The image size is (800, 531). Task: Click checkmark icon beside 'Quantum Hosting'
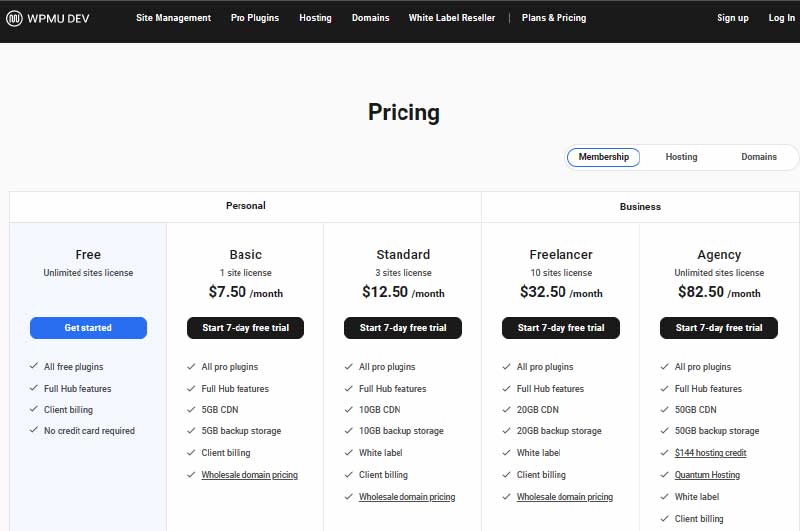[665, 475]
